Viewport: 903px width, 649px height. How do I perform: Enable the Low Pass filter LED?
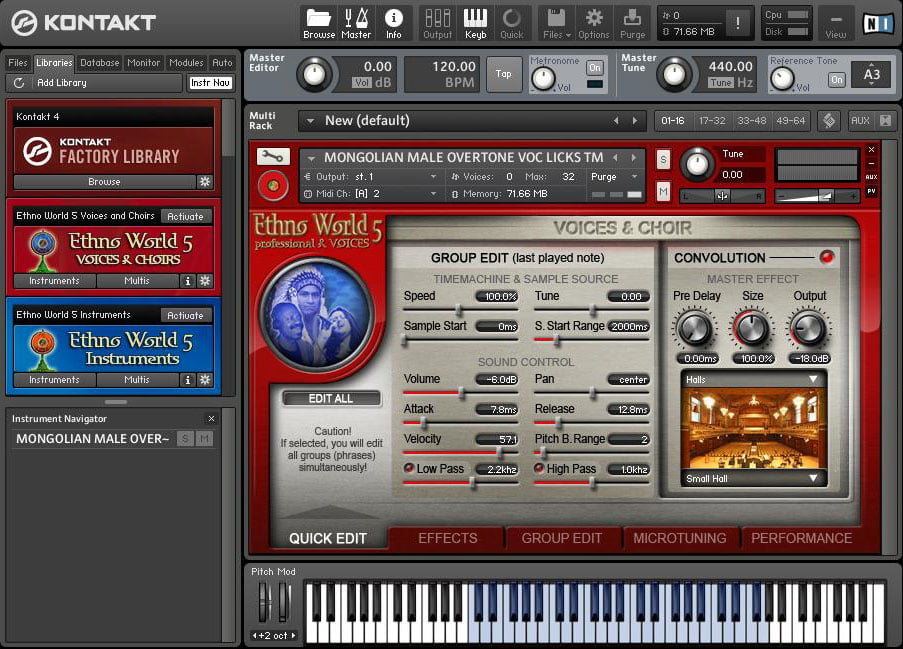pos(408,468)
